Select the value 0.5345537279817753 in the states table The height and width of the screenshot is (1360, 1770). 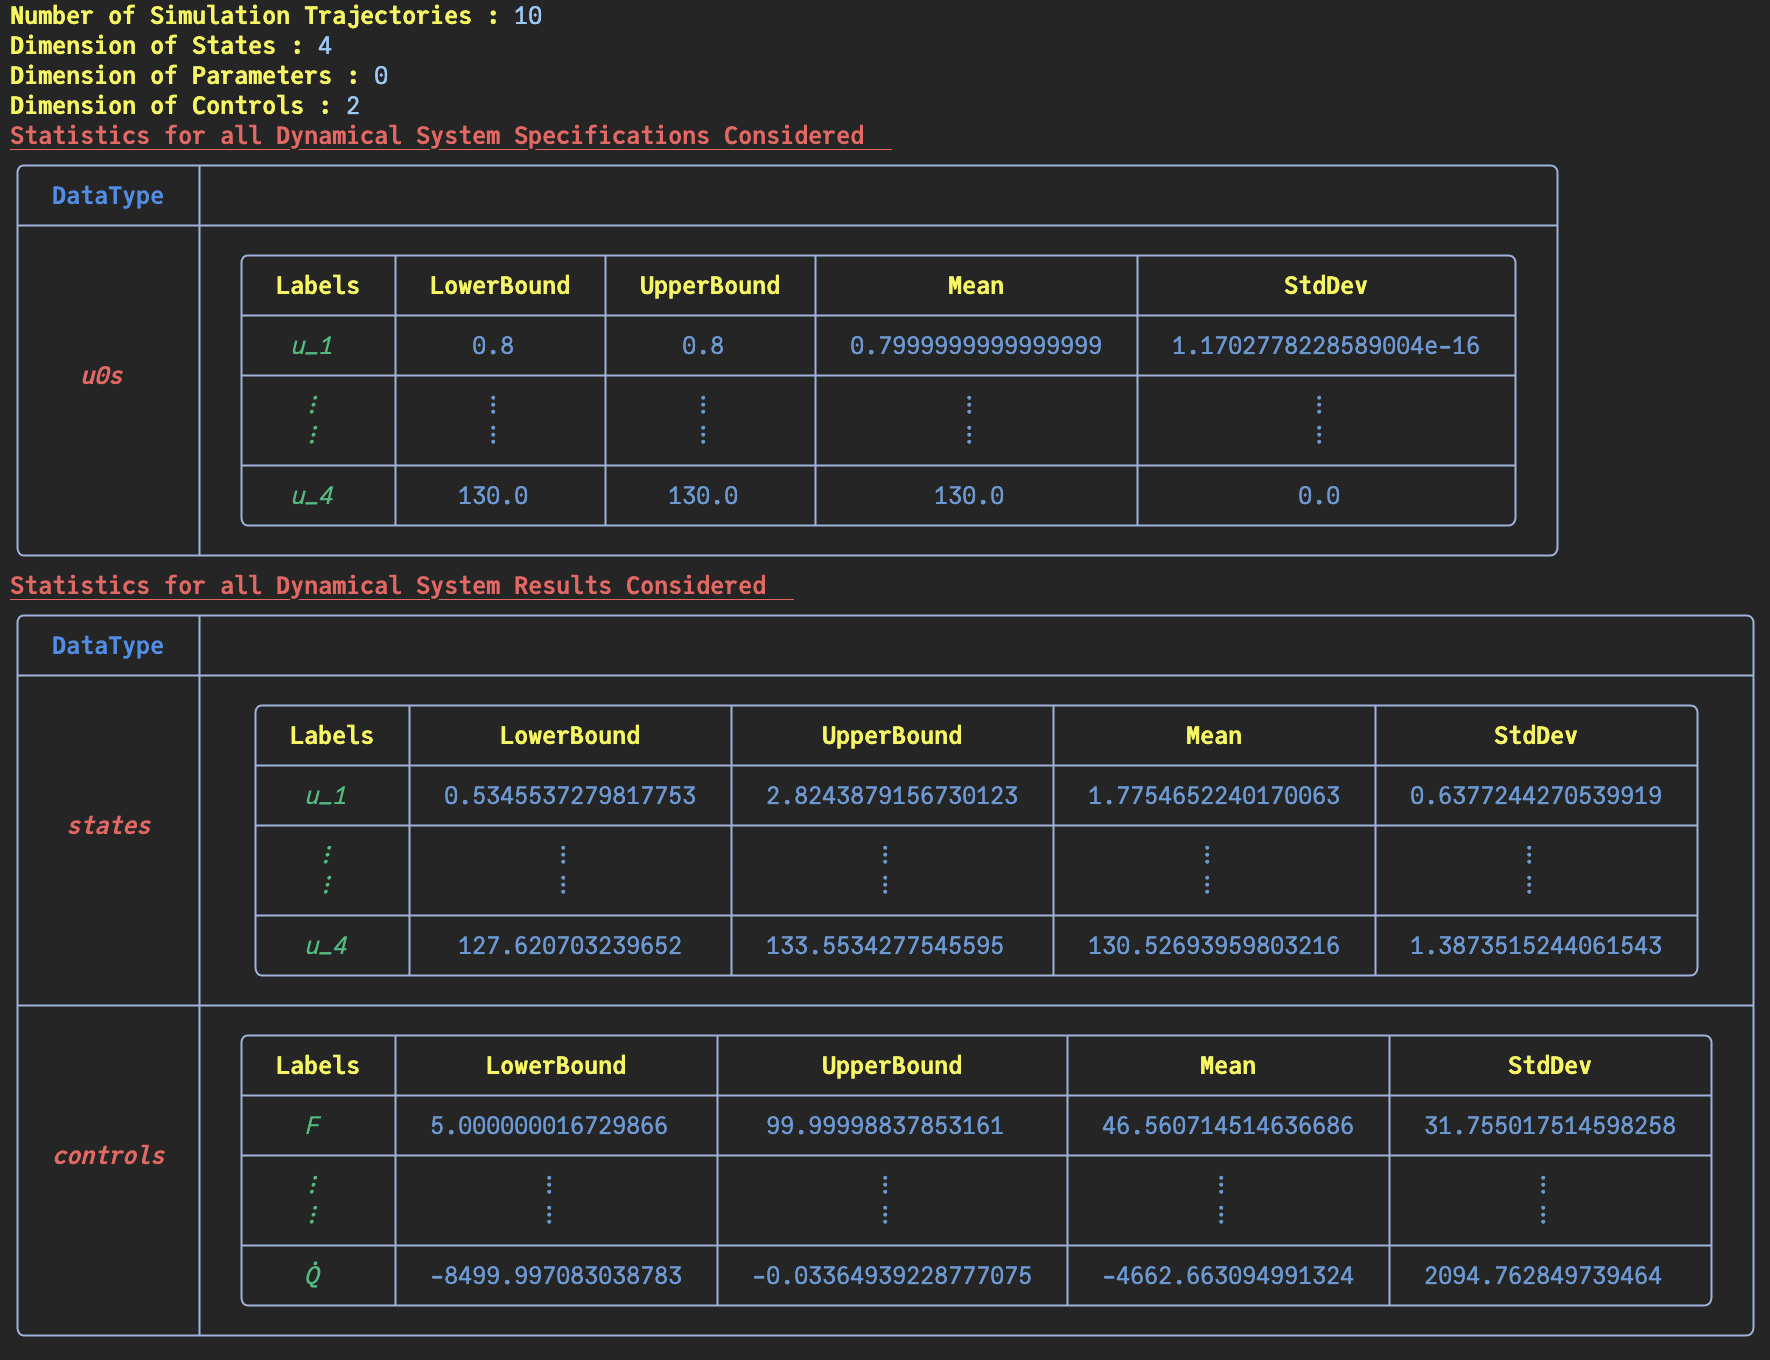tap(569, 796)
